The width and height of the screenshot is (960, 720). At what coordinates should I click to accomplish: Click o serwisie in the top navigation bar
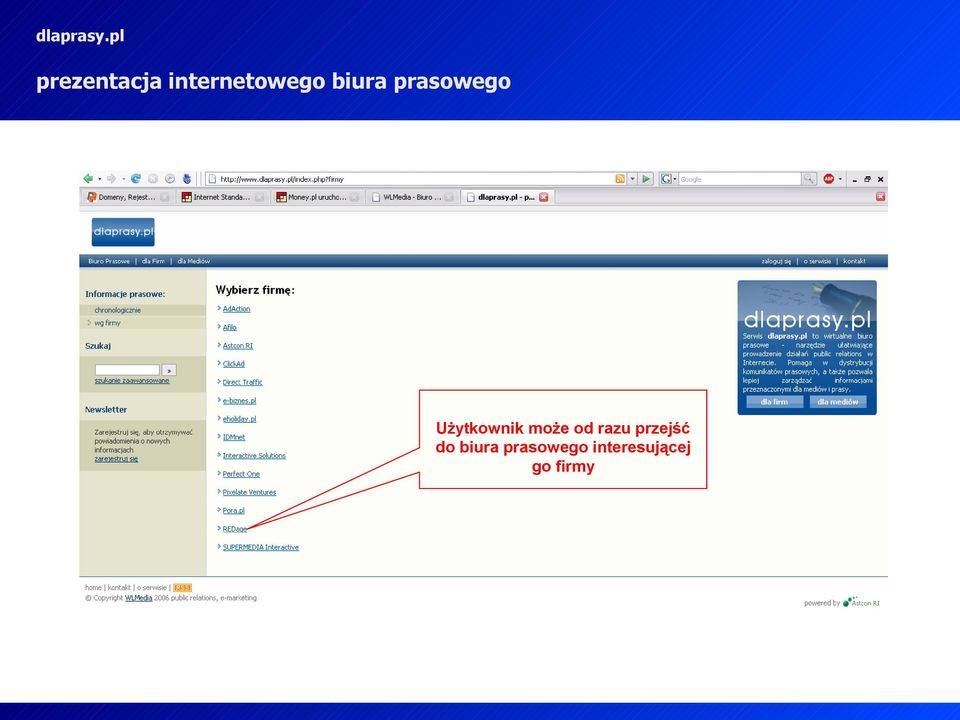tap(817, 261)
